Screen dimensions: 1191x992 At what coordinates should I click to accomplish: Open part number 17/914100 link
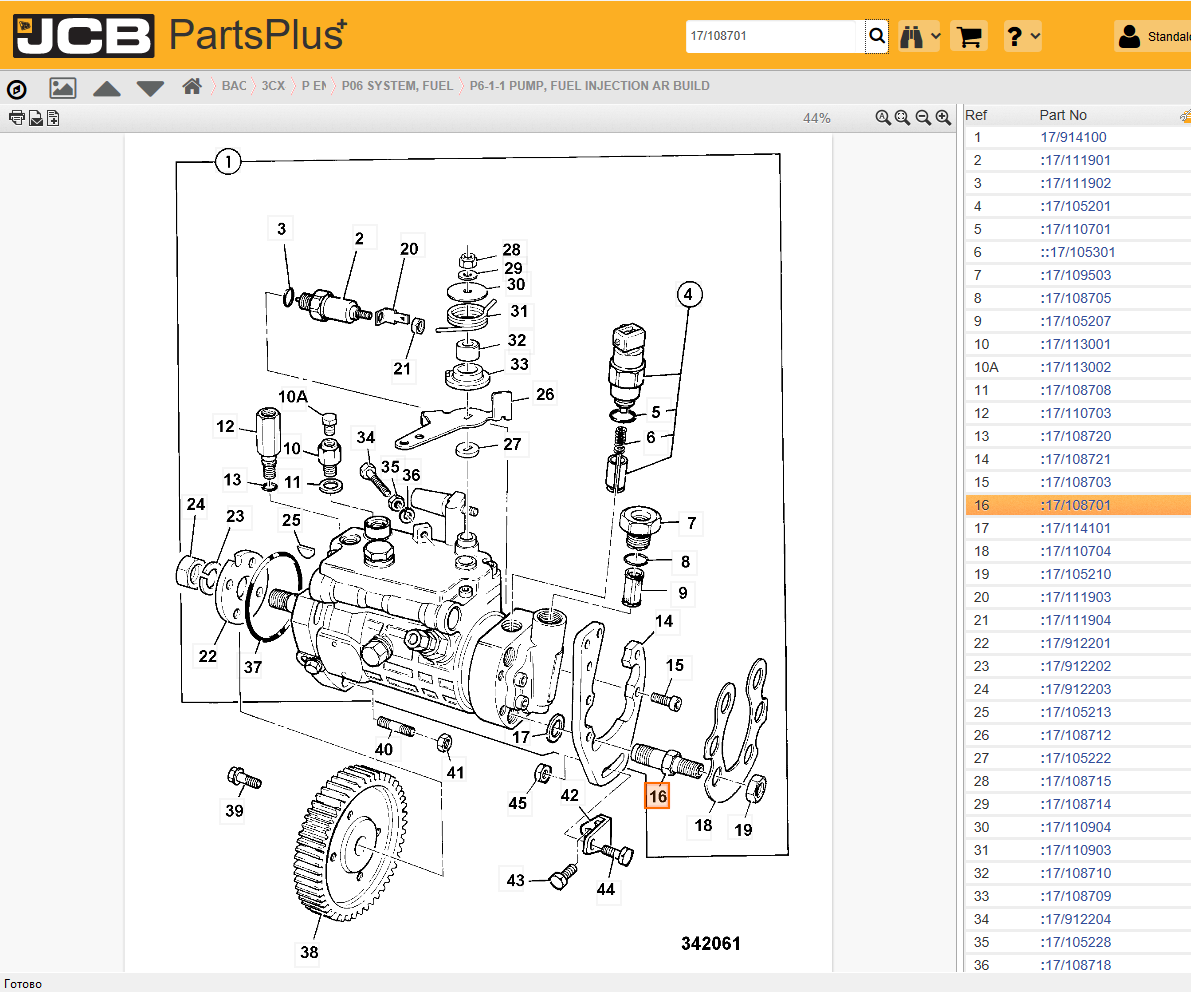tap(1073, 138)
